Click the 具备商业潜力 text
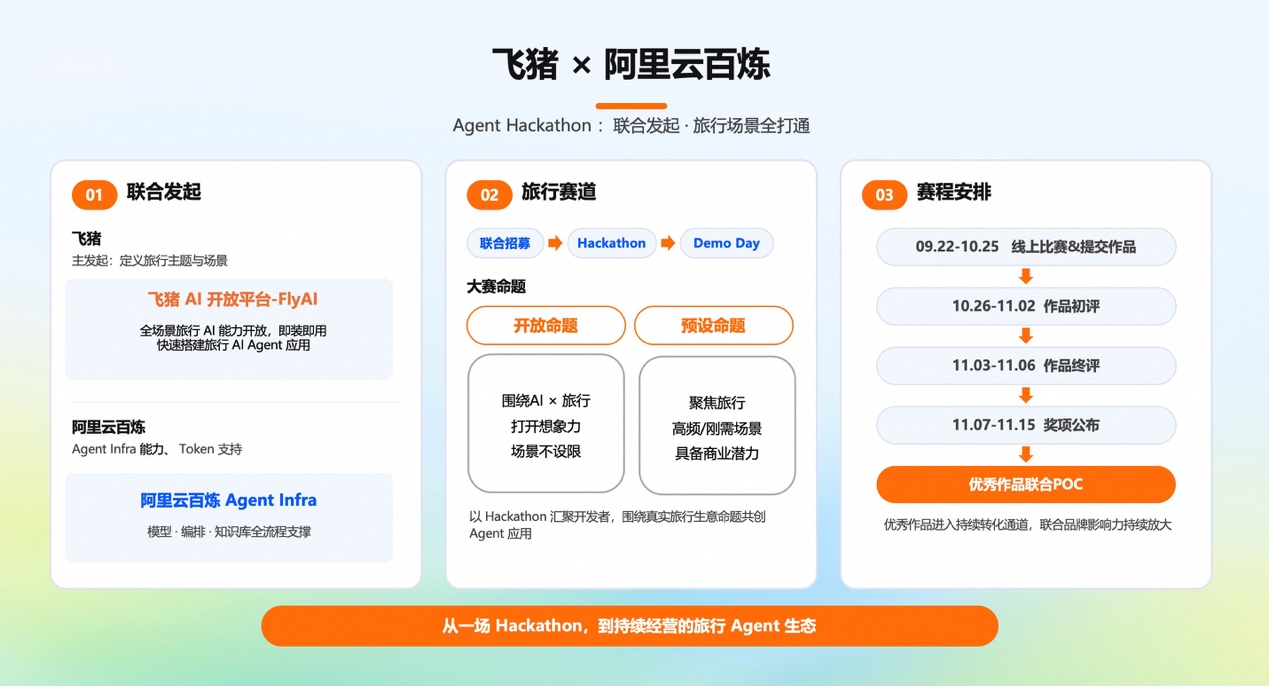1269x686 pixels. [x=717, y=453]
